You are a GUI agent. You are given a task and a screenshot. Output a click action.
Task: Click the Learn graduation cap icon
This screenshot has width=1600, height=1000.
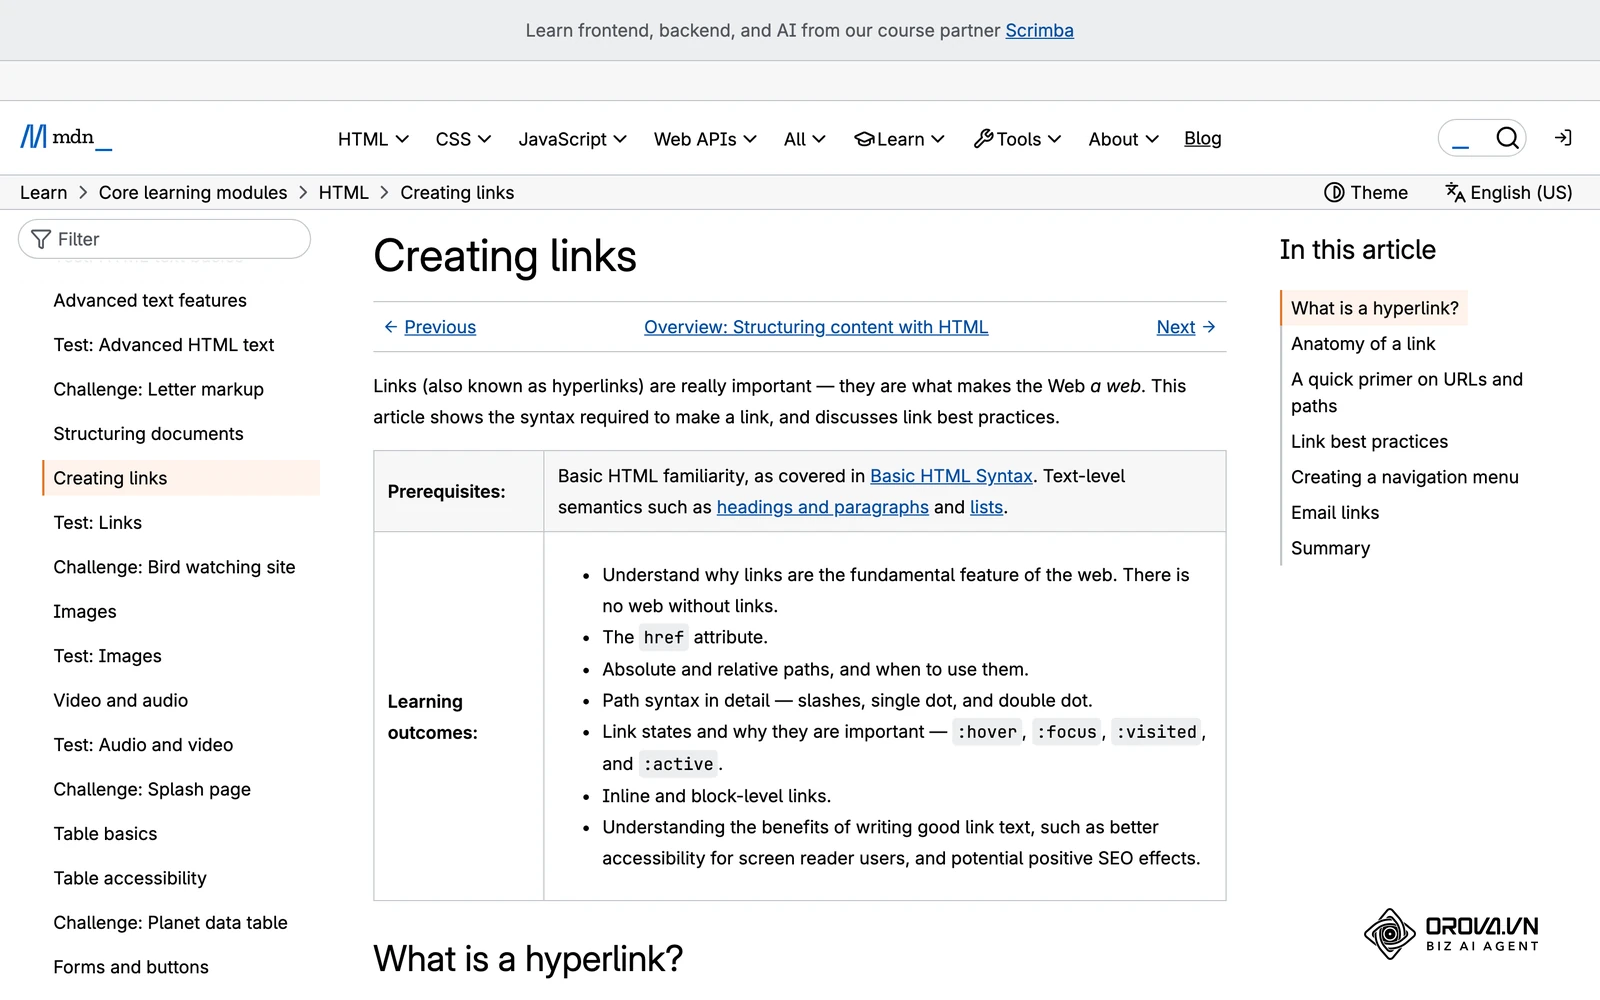[864, 139]
